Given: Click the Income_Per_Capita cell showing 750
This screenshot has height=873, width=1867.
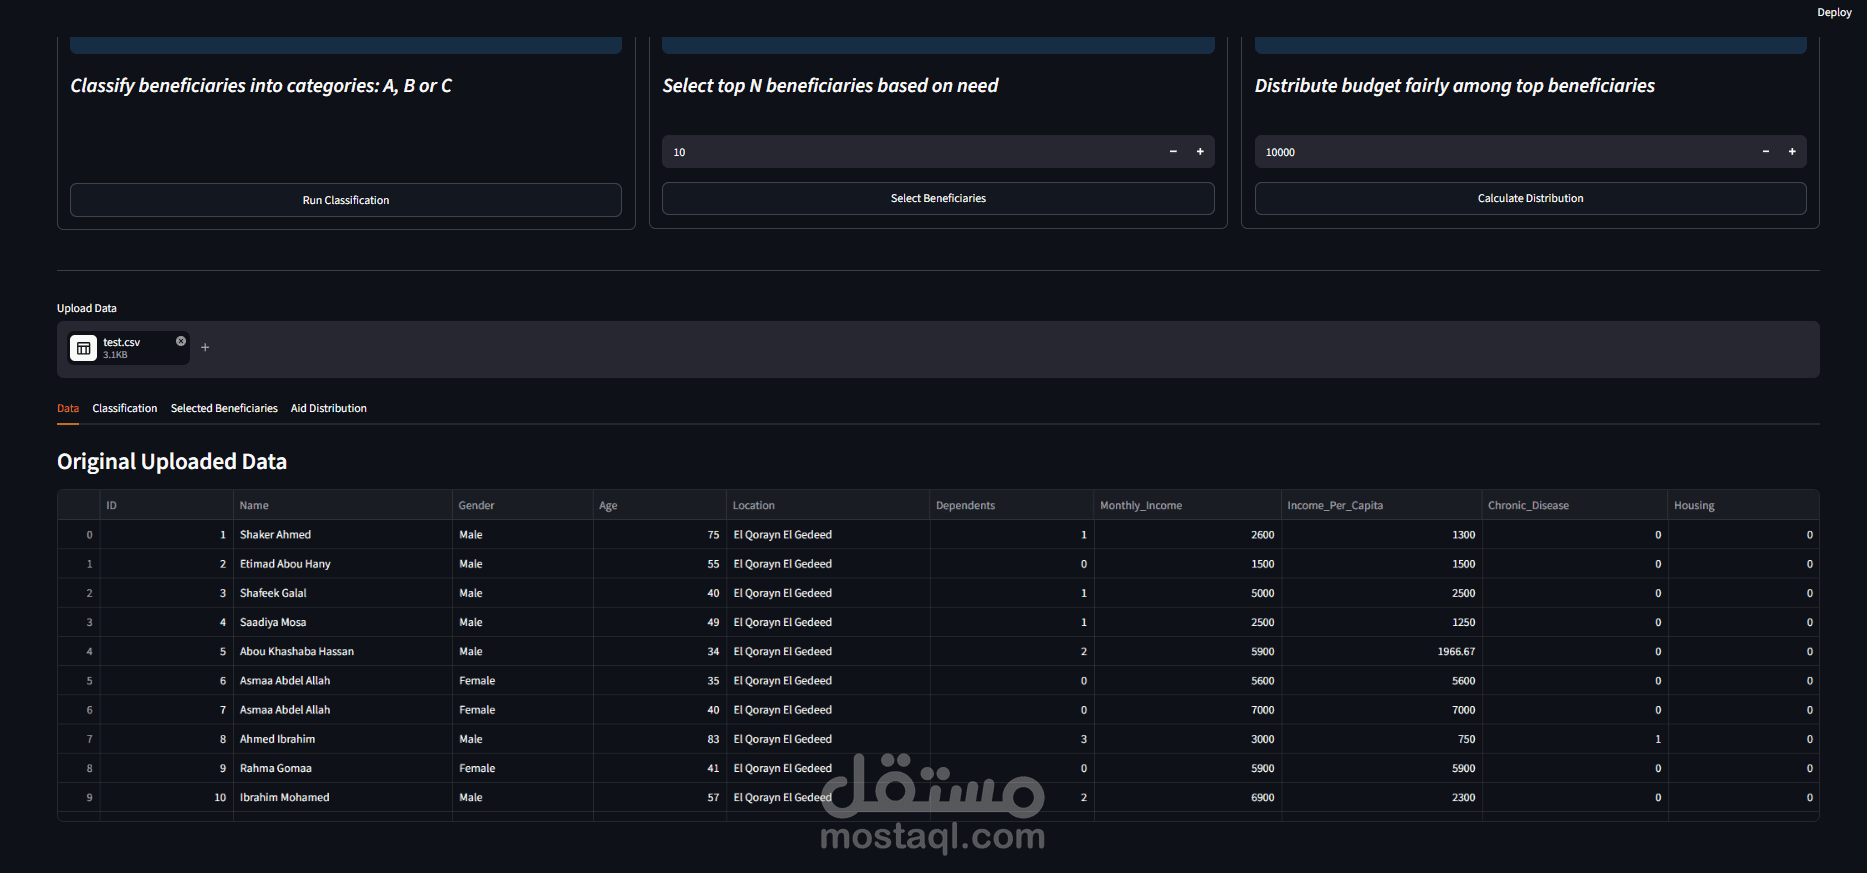Looking at the screenshot, I should click(1381, 738).
